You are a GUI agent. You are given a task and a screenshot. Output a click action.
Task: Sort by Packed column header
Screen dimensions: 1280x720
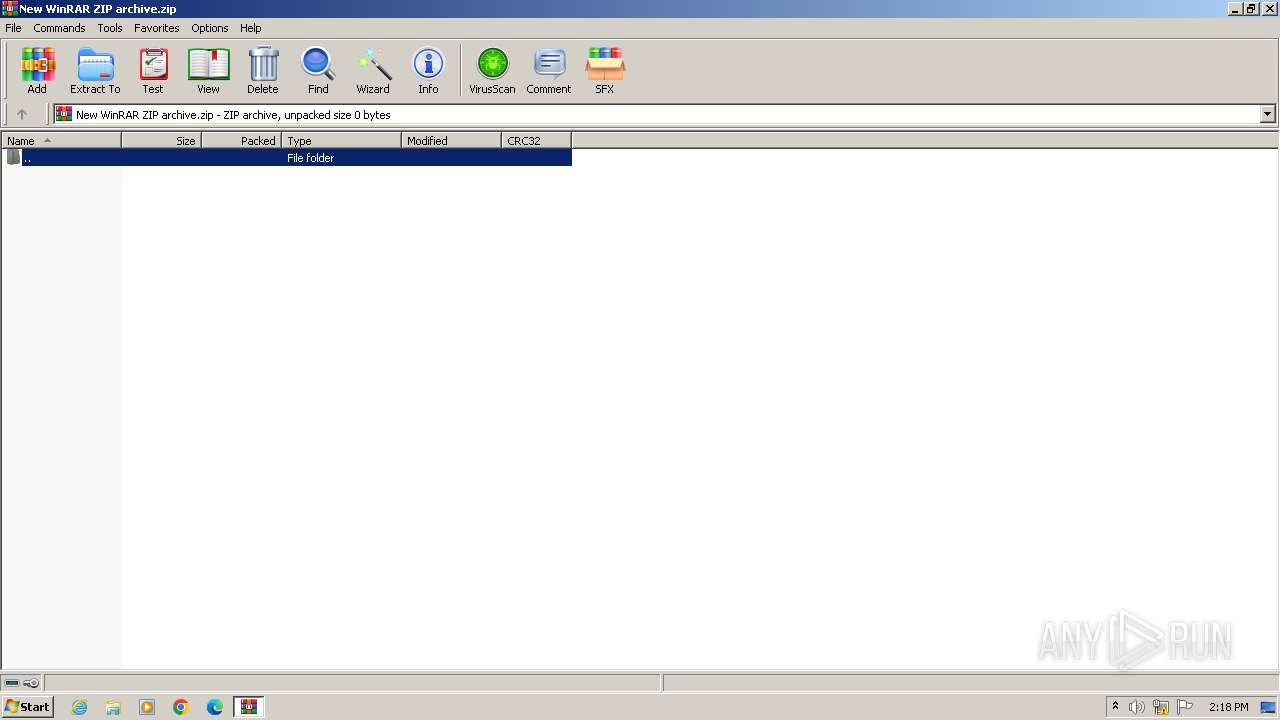(x=242, y=141)
